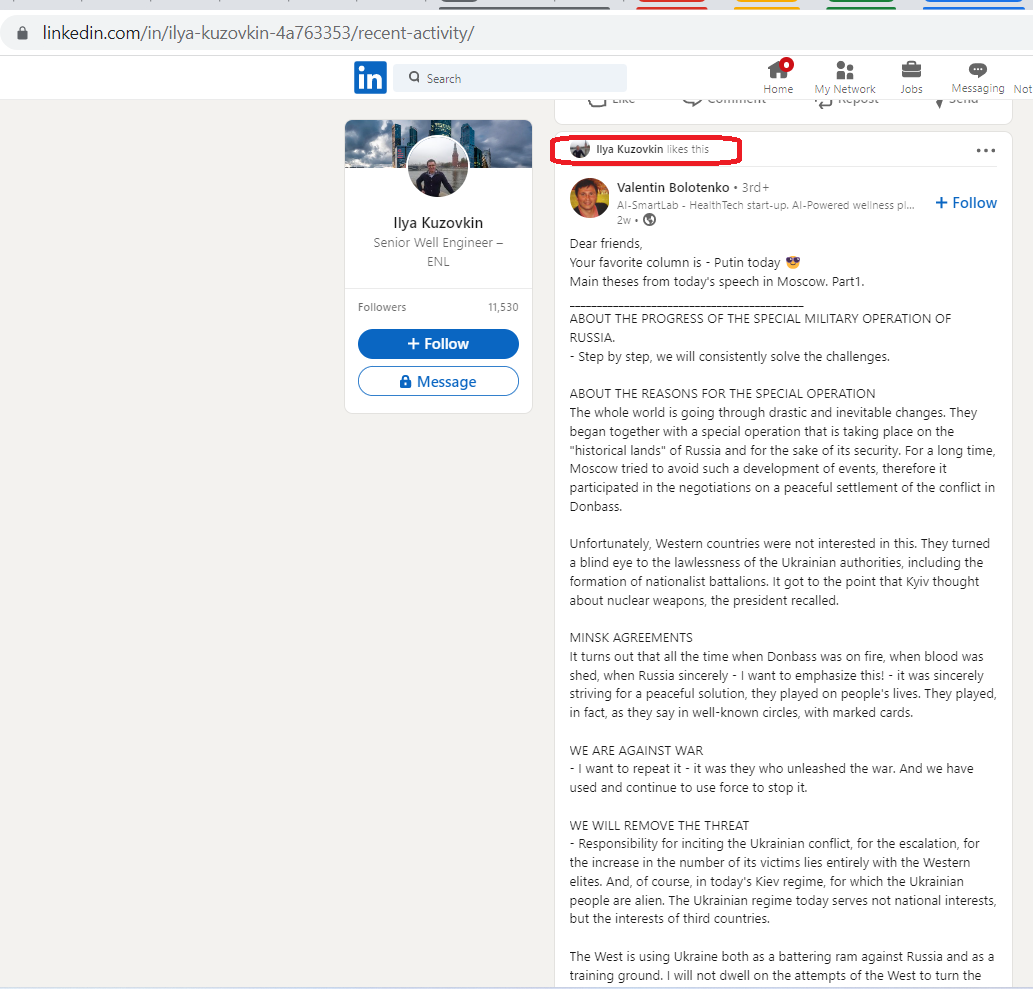The height and width of the screenshot is (989, 1033).
Task: Click the 'Followers' label in sidebar
Action: click(x=382, y=307)
